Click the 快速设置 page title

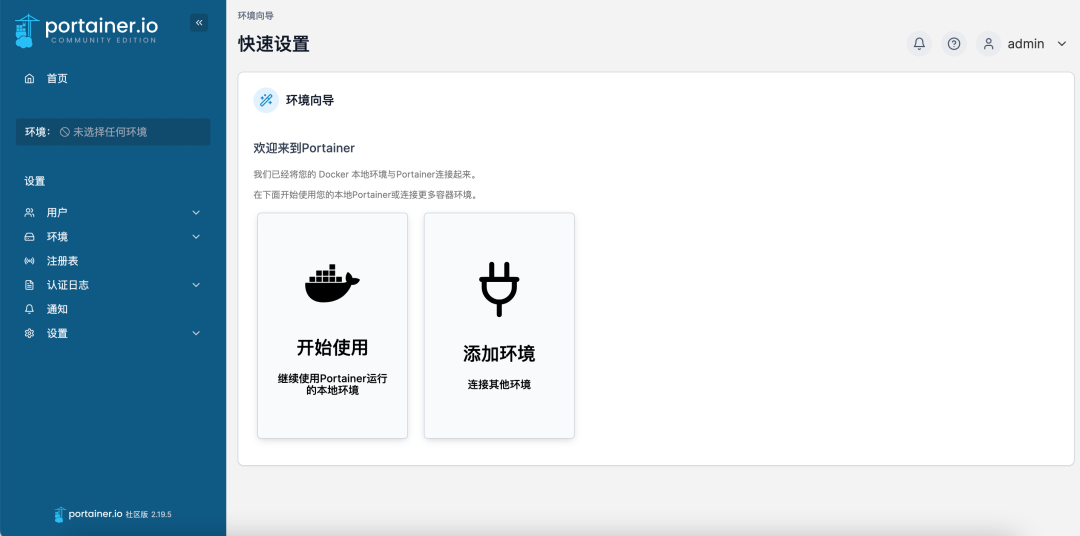click(x=274, y=44)
